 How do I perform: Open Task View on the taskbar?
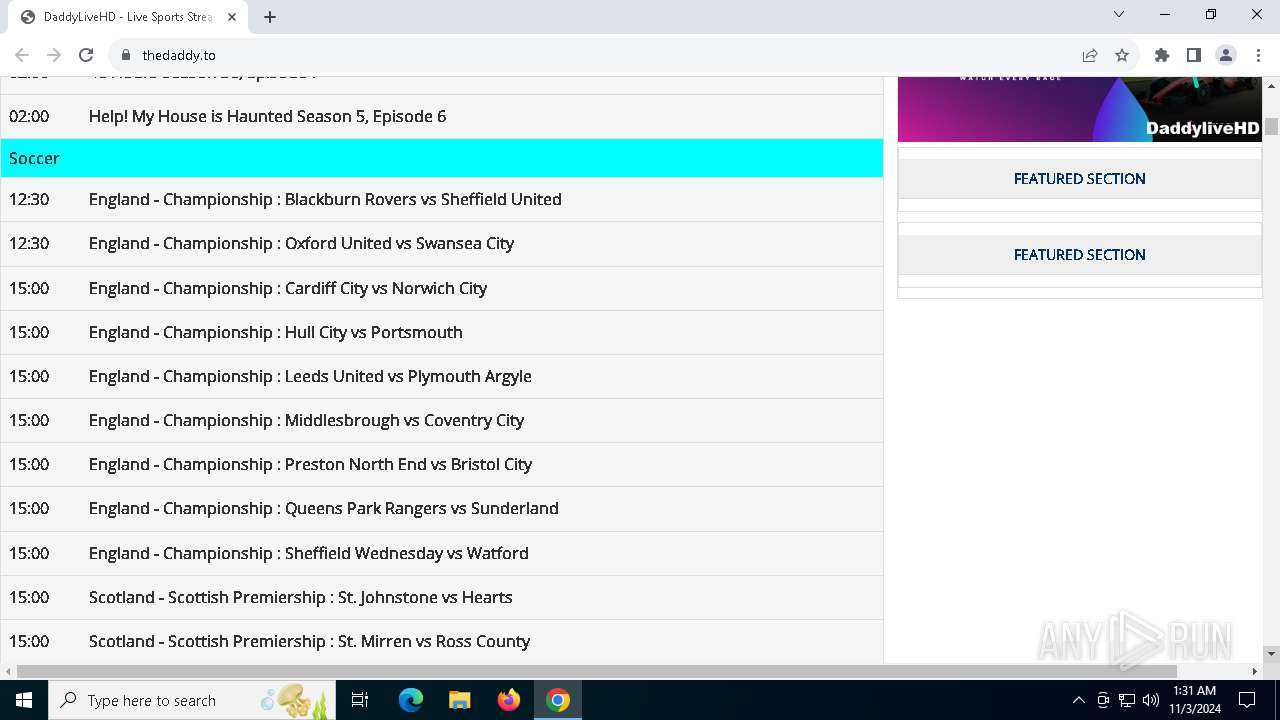pyautogui.click(x=360, y=700)
